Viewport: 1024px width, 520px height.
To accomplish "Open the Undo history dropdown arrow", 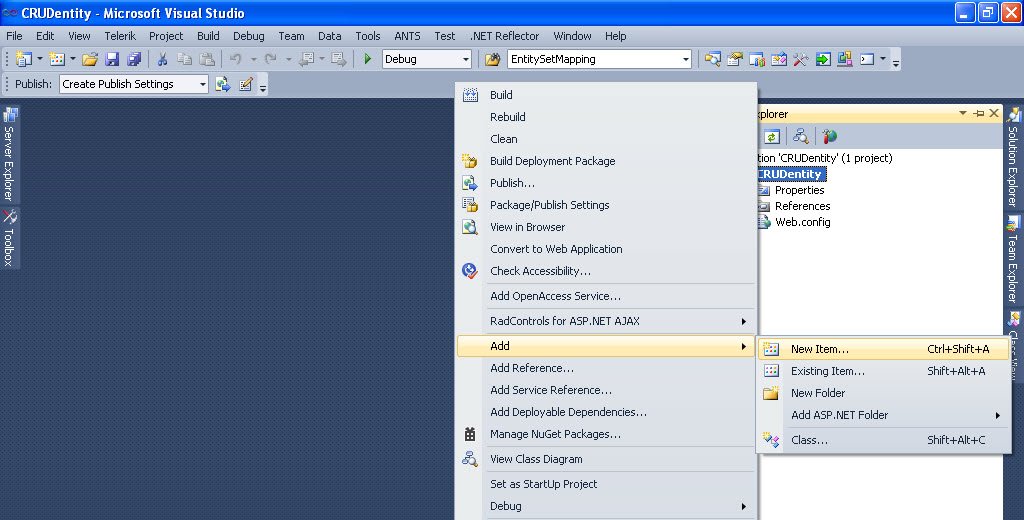I will 253,59.
